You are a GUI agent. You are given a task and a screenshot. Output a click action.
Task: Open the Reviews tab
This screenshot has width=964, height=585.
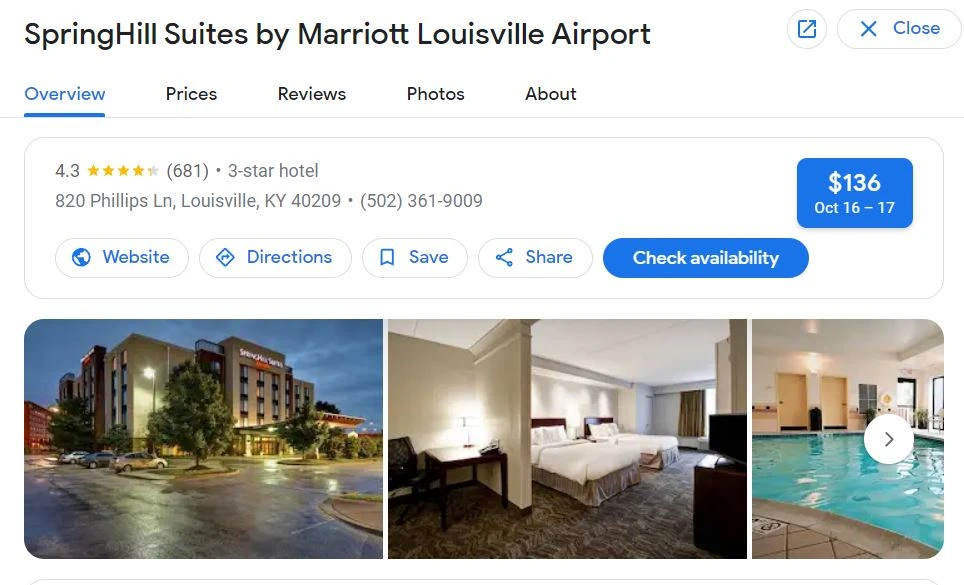tap(312, 94)
